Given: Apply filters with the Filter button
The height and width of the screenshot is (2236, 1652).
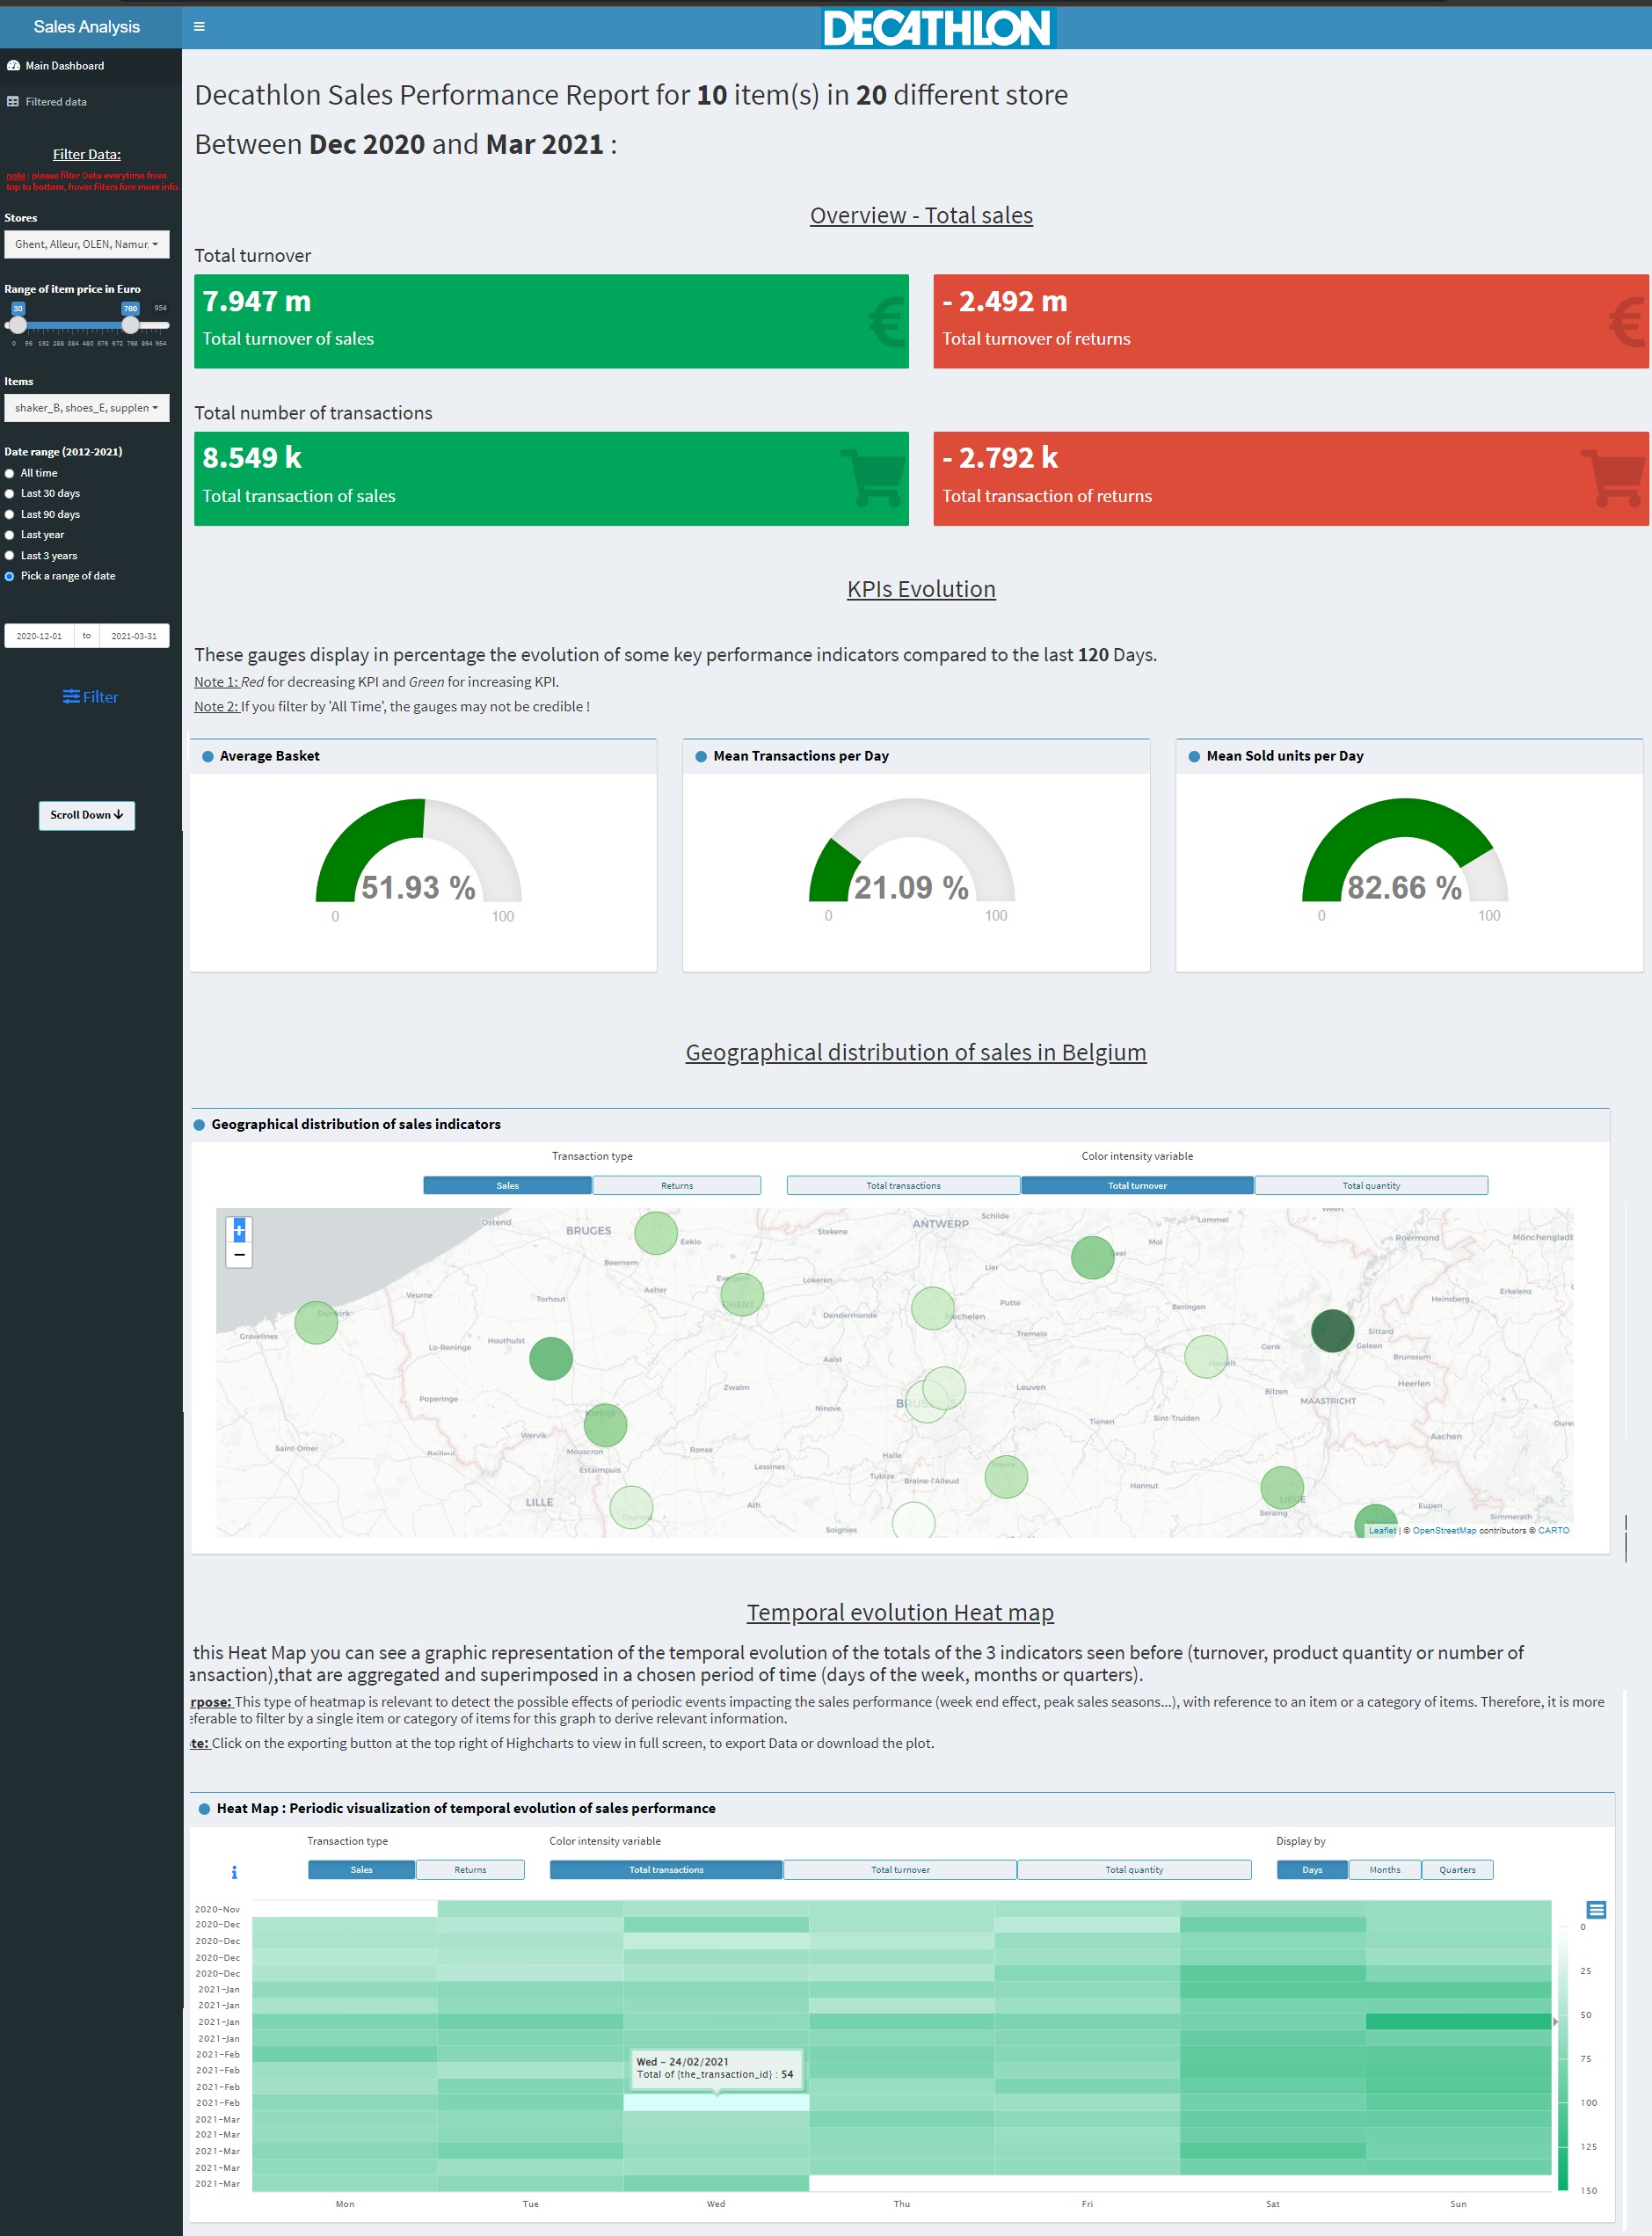Looking at the screenshot, I should pos(90,698).
